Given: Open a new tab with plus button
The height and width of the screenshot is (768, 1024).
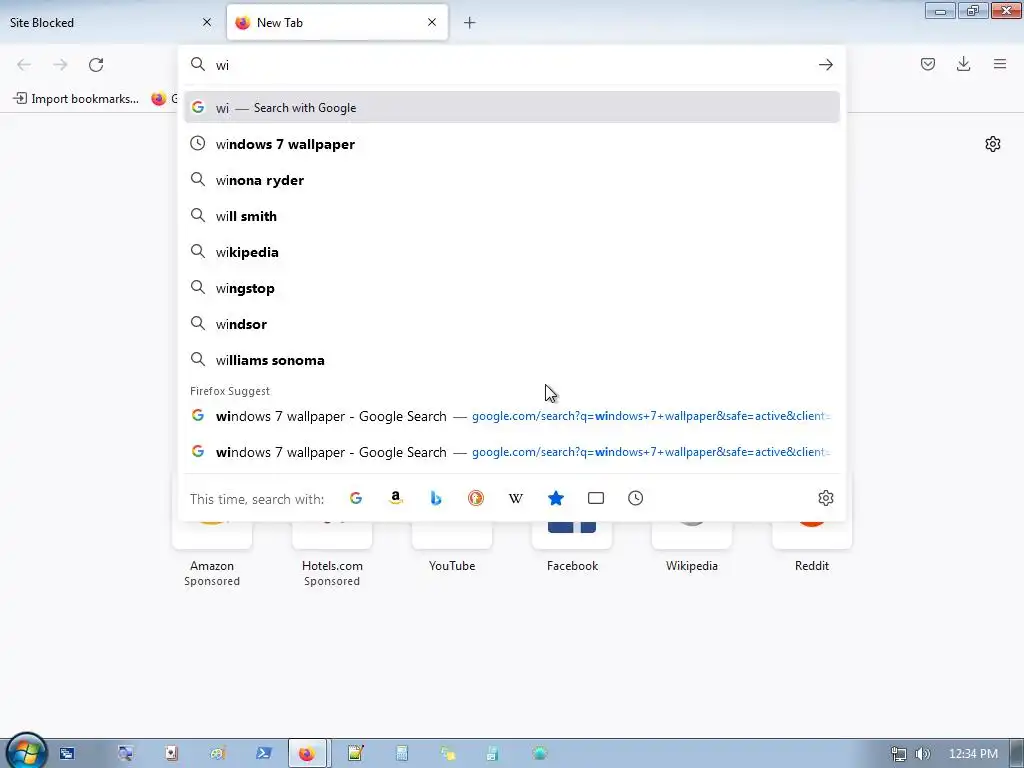Looking at the screenshot, I should 470,23.
